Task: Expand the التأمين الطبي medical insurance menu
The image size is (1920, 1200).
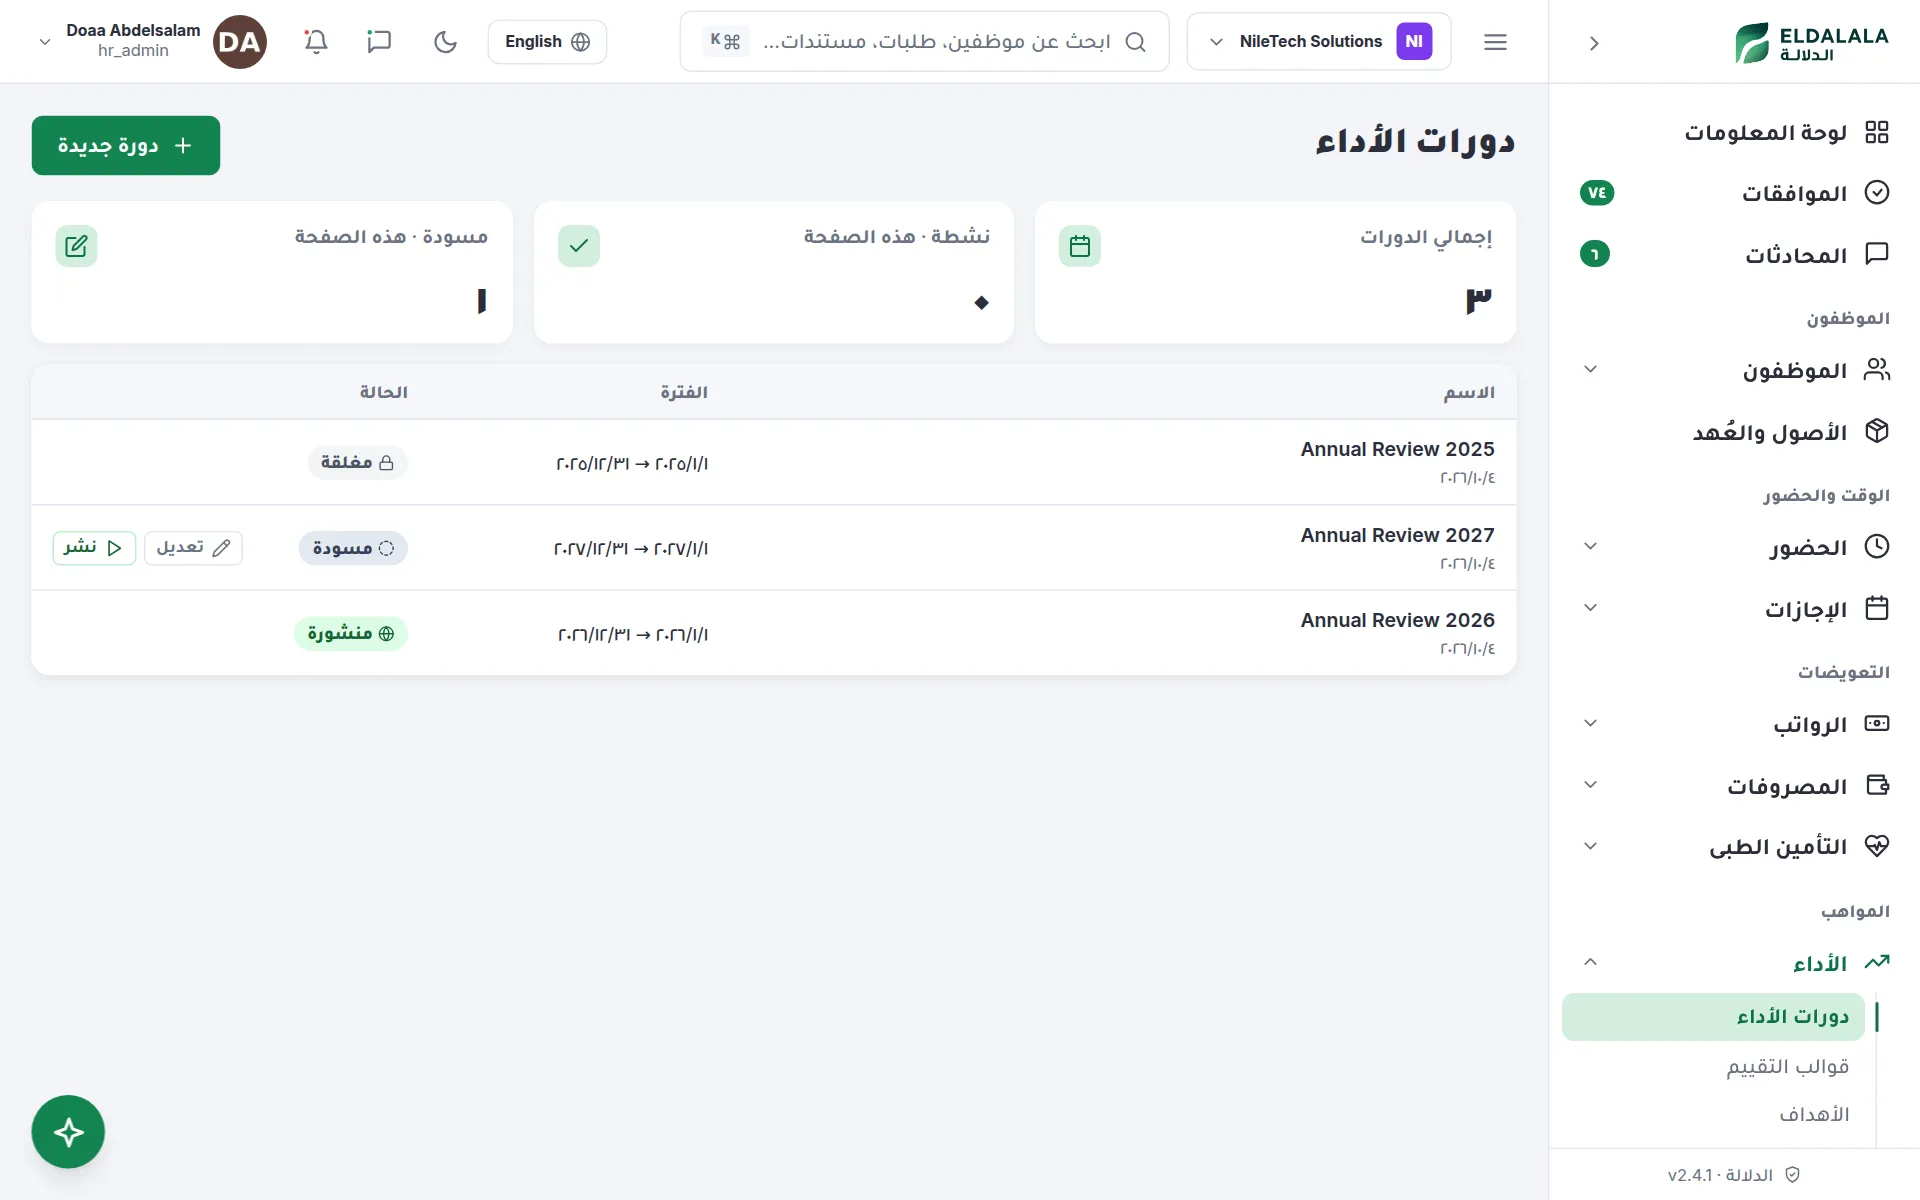Action: click(1734, 846)
